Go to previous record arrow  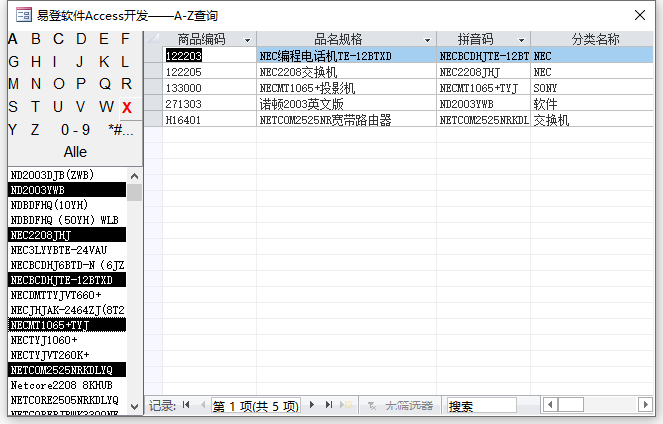coord(203,405)
